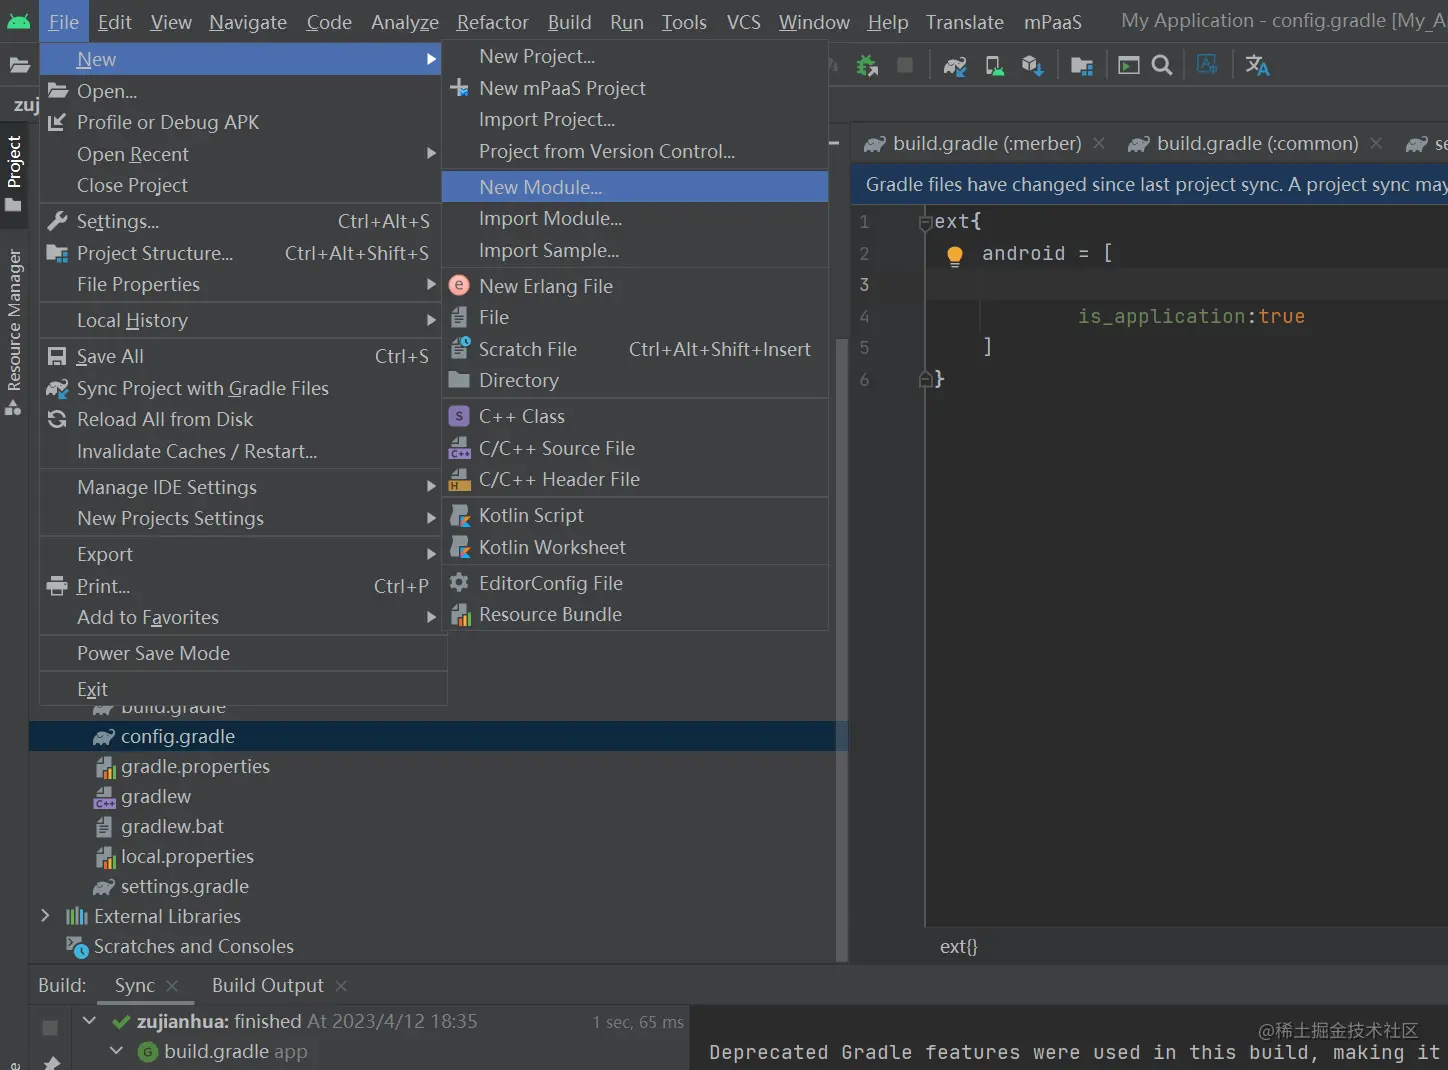
Task: Choose EditorConfig File item
Action: tap(635, 583)
